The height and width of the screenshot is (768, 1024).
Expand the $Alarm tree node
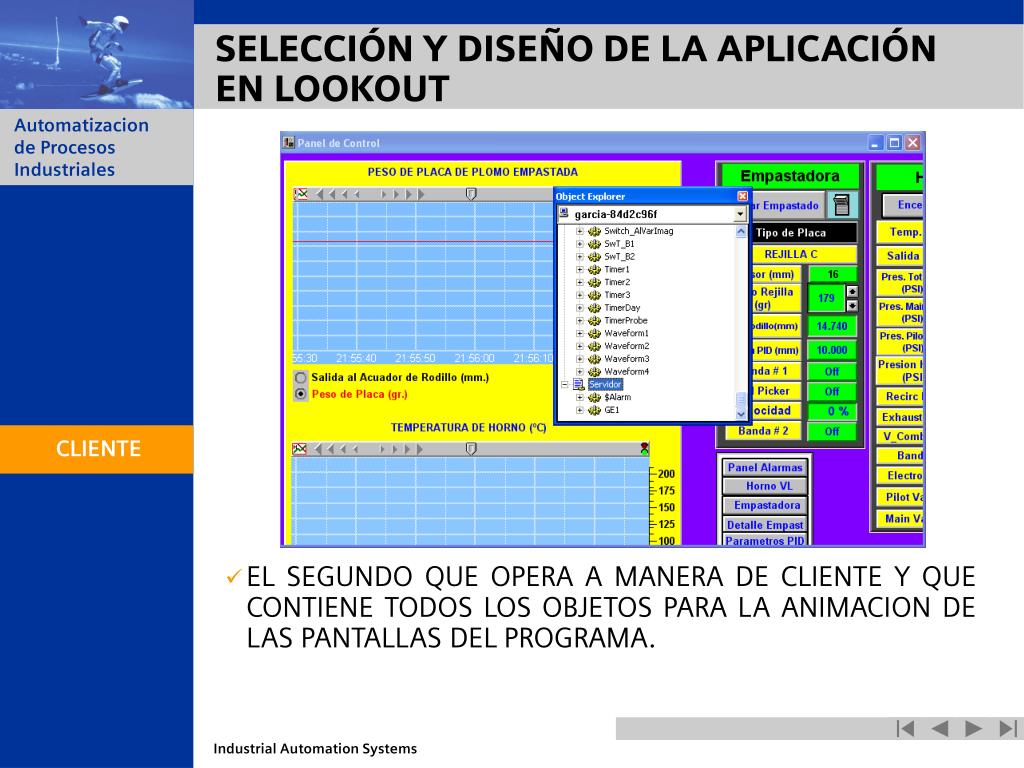(579, 397)
